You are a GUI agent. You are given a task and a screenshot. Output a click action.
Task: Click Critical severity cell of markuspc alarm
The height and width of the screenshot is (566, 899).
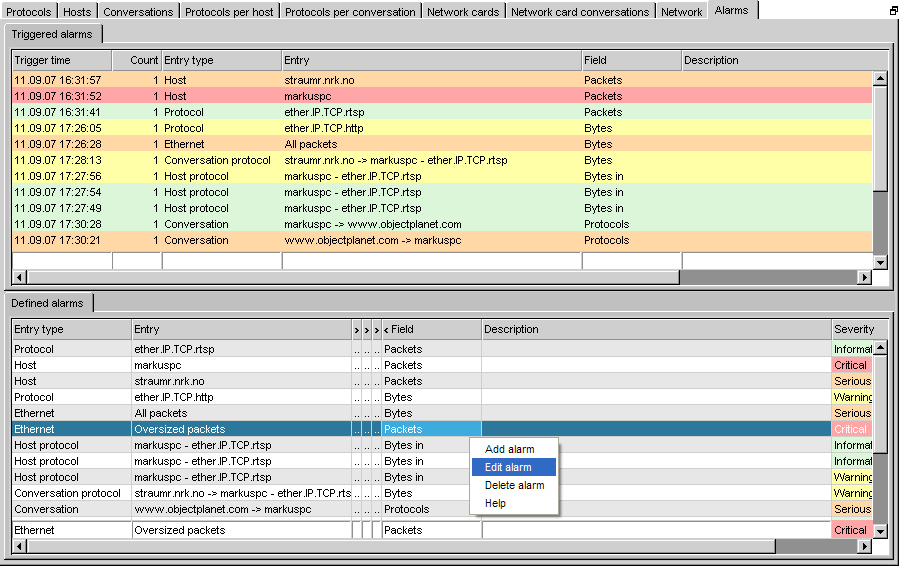point(852,365)
